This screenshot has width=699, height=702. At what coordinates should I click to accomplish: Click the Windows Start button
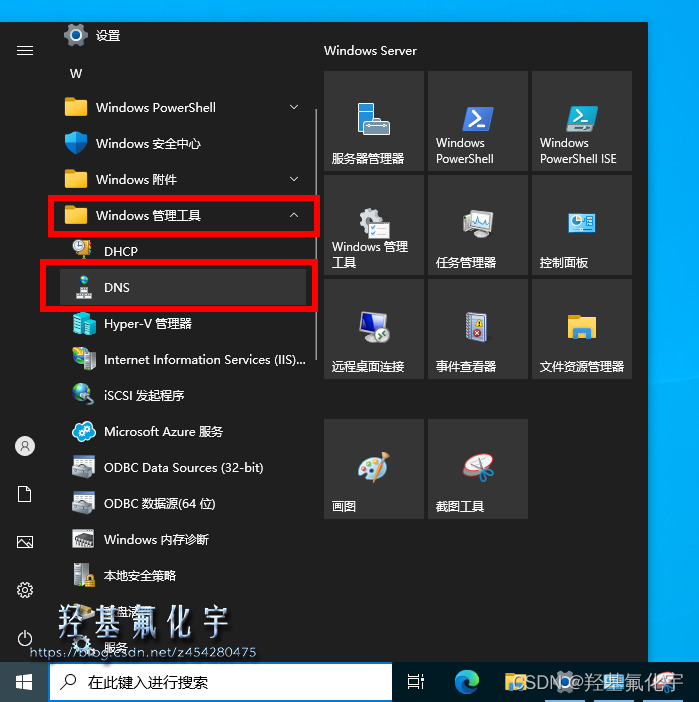pos(24,682)
